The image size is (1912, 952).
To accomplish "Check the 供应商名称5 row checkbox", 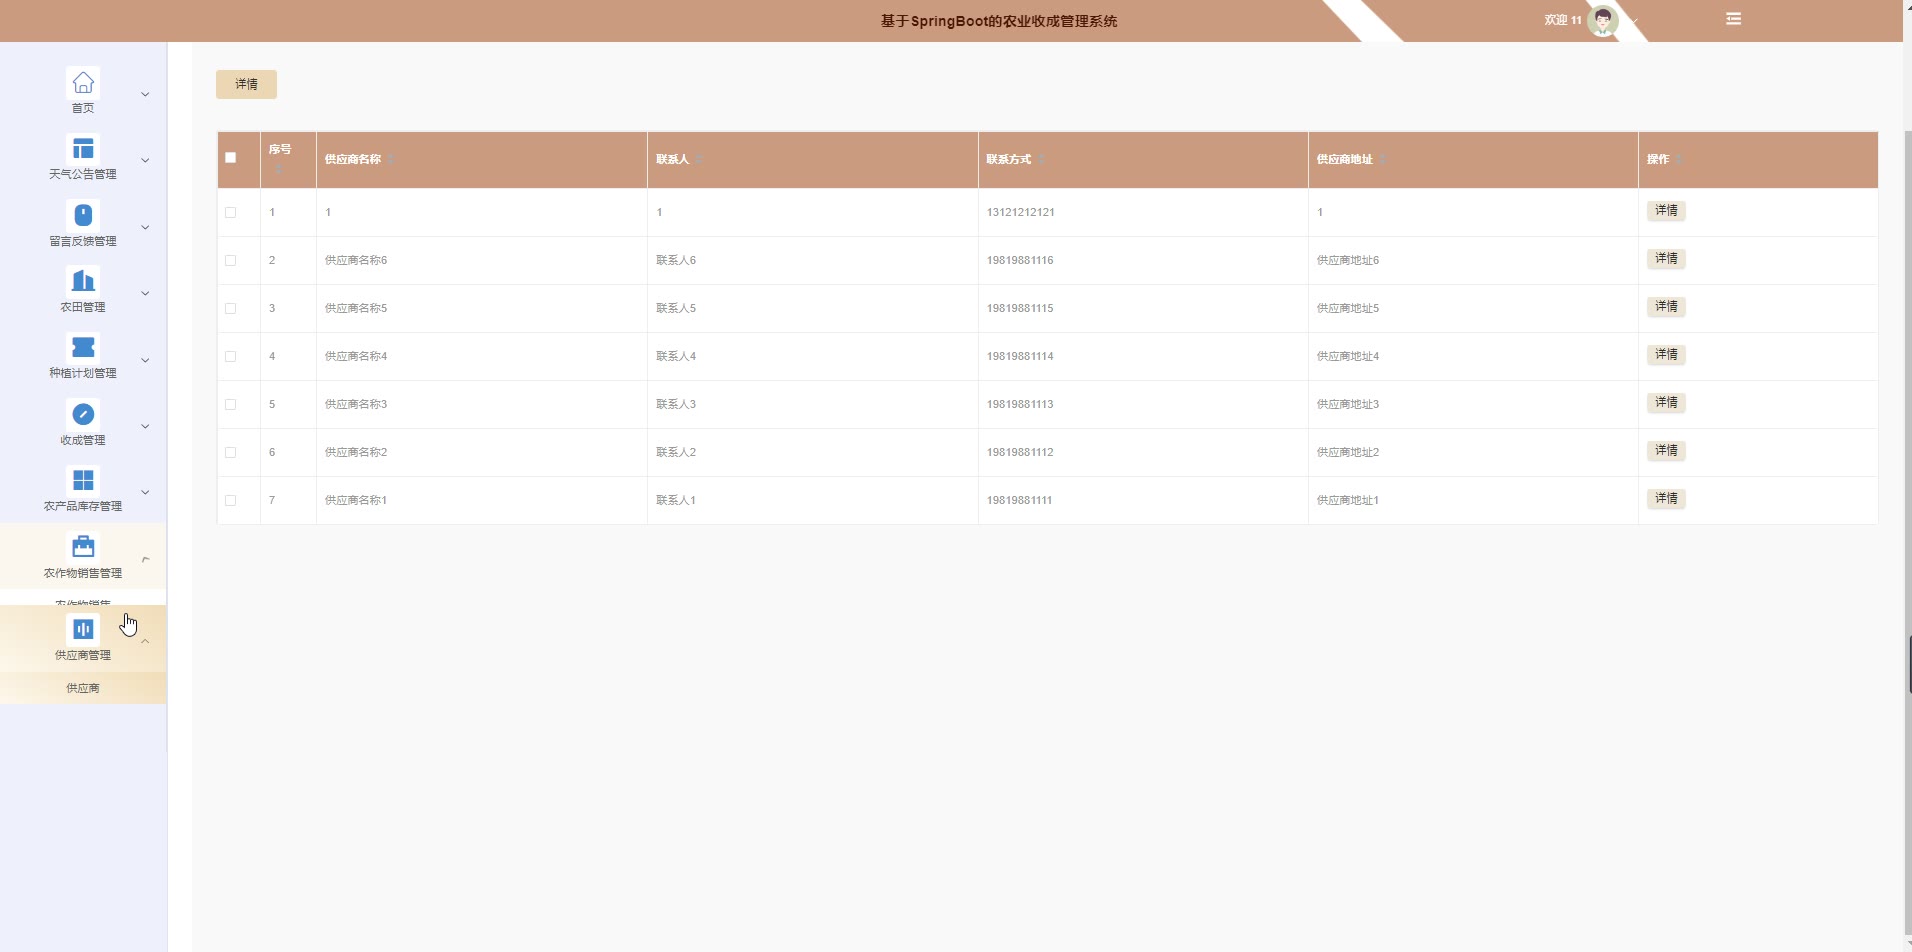I will point(231,308).
